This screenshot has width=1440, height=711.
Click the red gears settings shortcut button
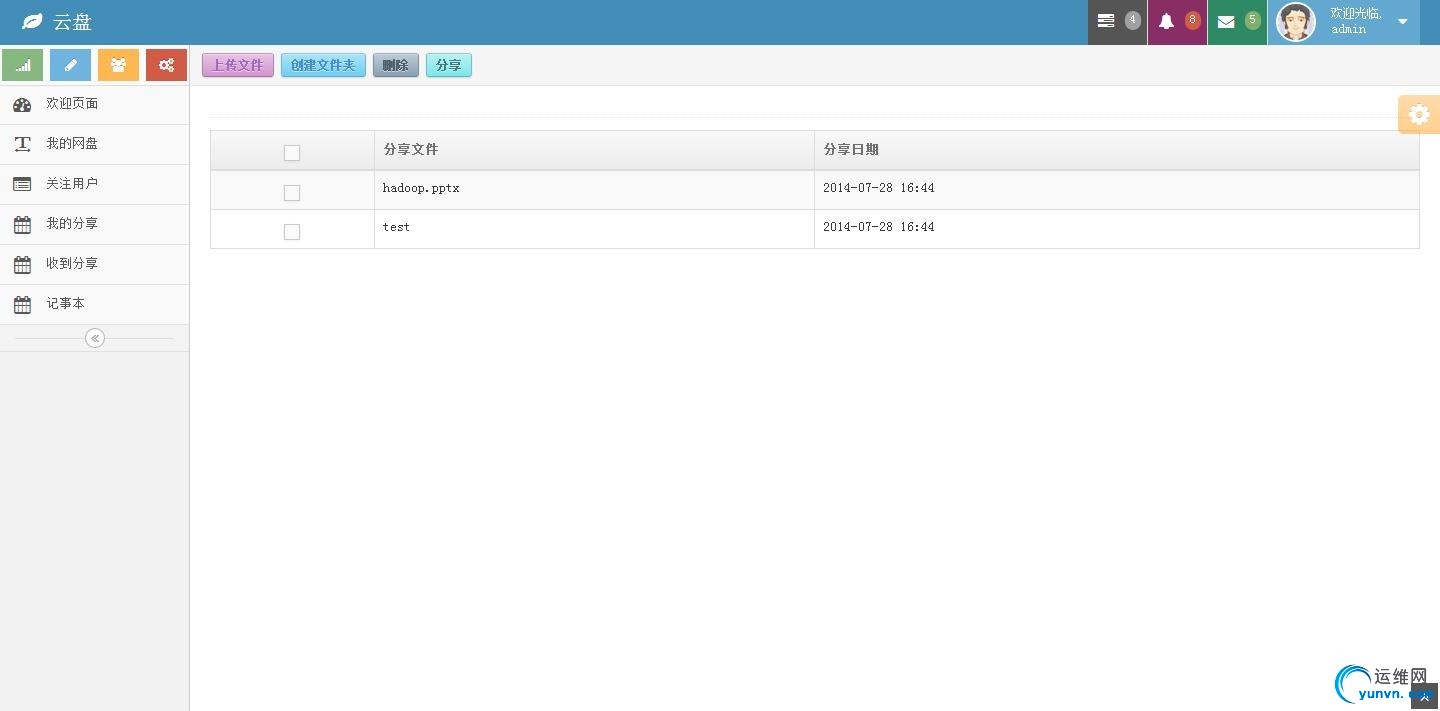tap(166, 65)
